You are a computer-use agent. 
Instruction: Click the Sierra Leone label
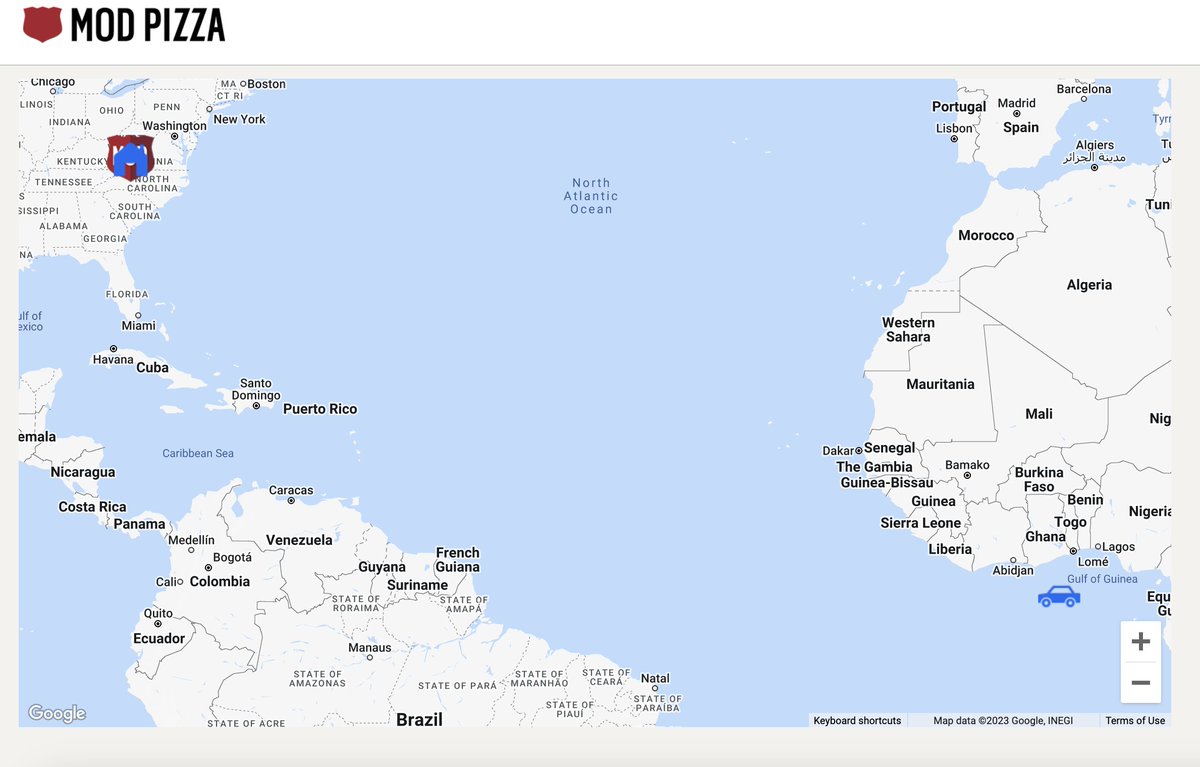tap(921, 523)
